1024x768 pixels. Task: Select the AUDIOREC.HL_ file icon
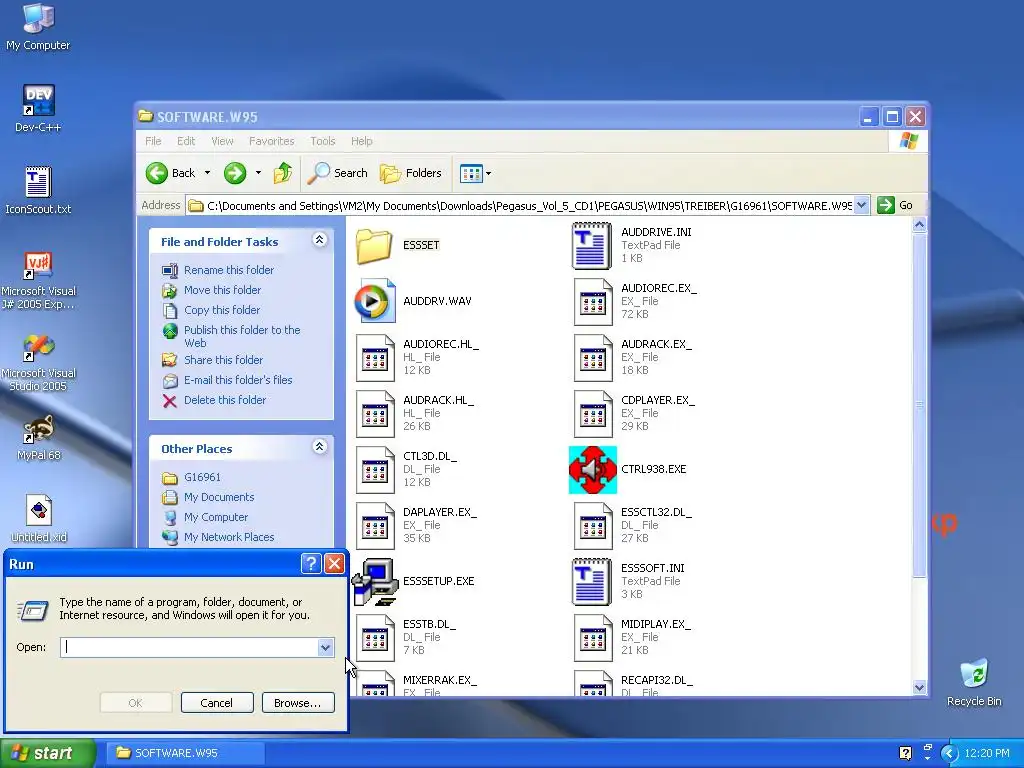pos(375,358)
